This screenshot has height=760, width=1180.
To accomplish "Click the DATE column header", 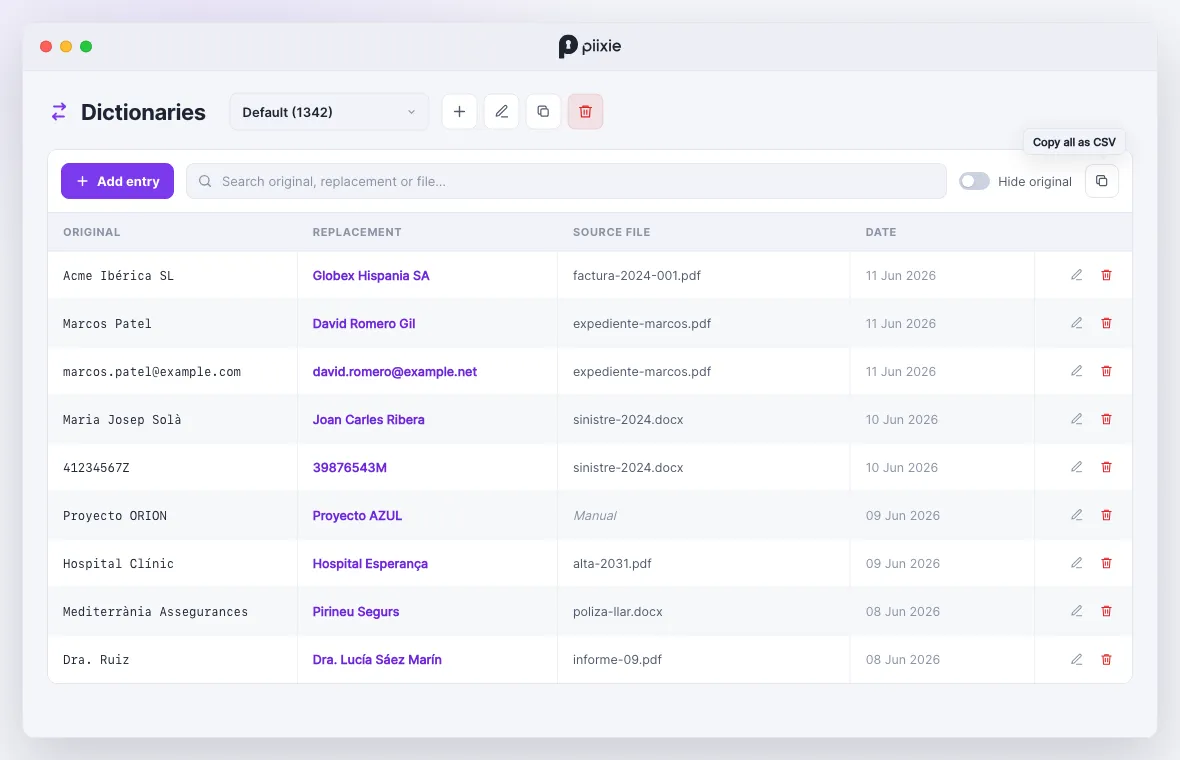I will click(880, 232).
